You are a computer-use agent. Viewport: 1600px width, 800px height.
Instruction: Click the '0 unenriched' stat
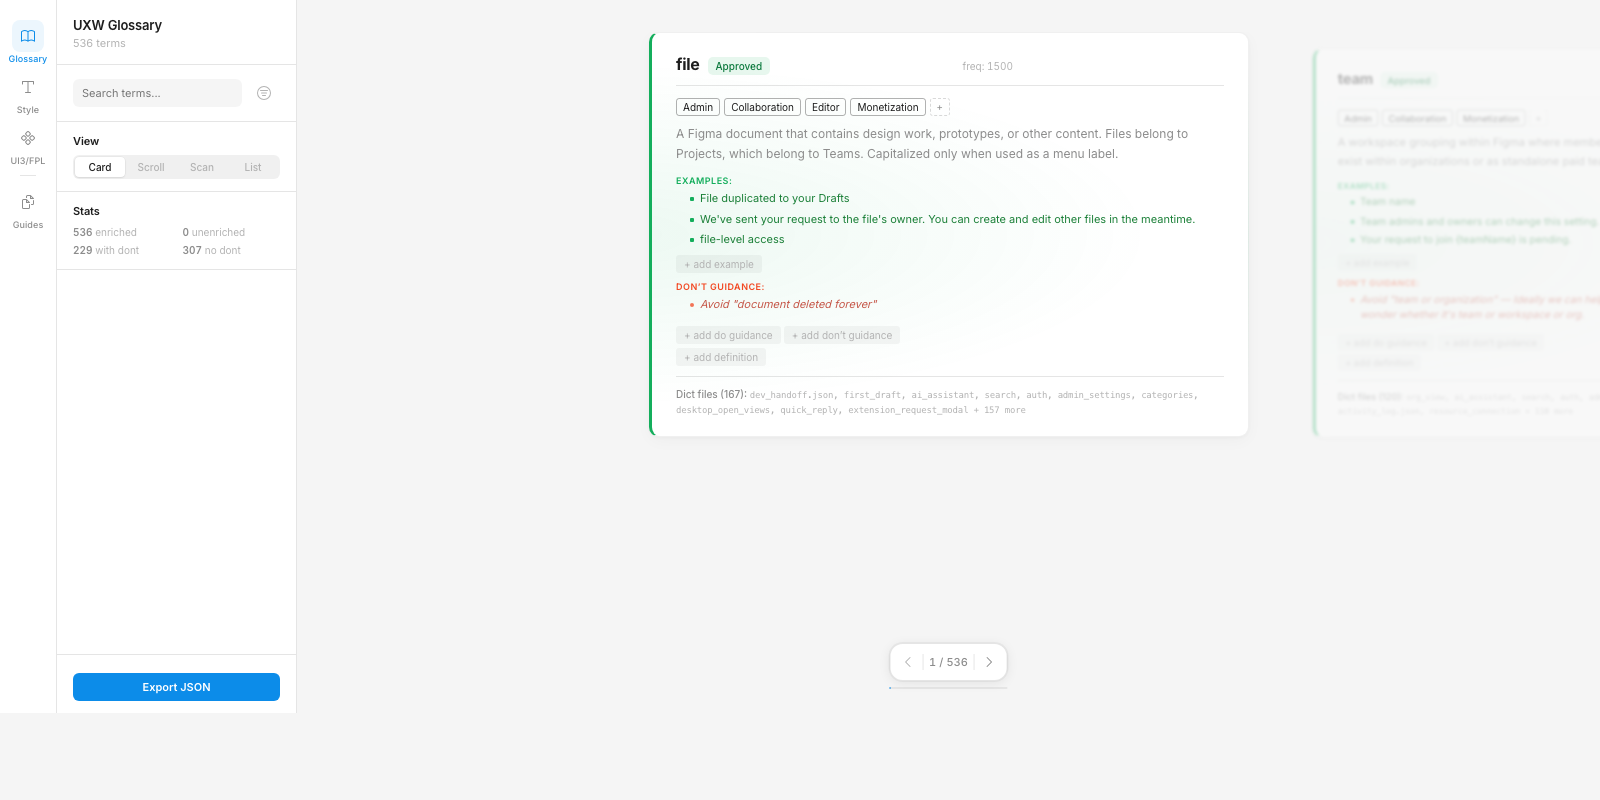pyautogui.click(x=214, y=232)
